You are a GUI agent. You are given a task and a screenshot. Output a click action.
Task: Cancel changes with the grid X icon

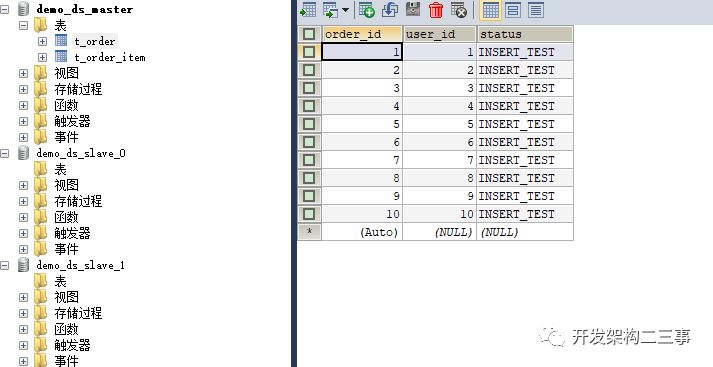[459, 10]
